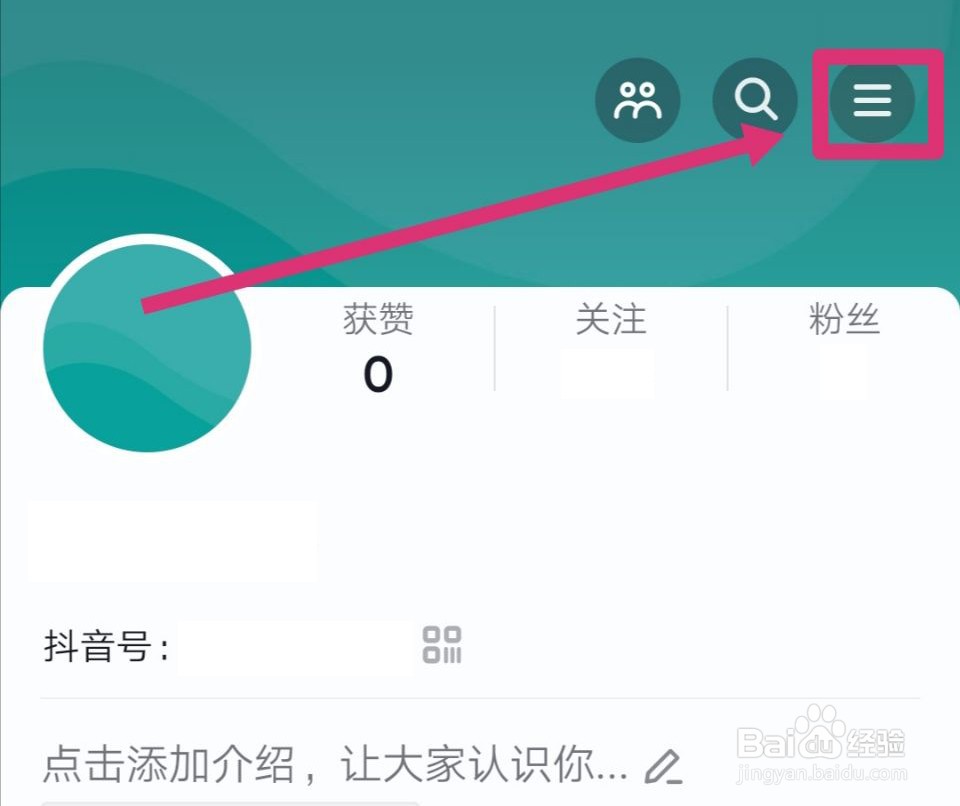Click the jingyan.baidu.com watermark URL
Viewport: 960px width, 806px height.
[822, 774]
